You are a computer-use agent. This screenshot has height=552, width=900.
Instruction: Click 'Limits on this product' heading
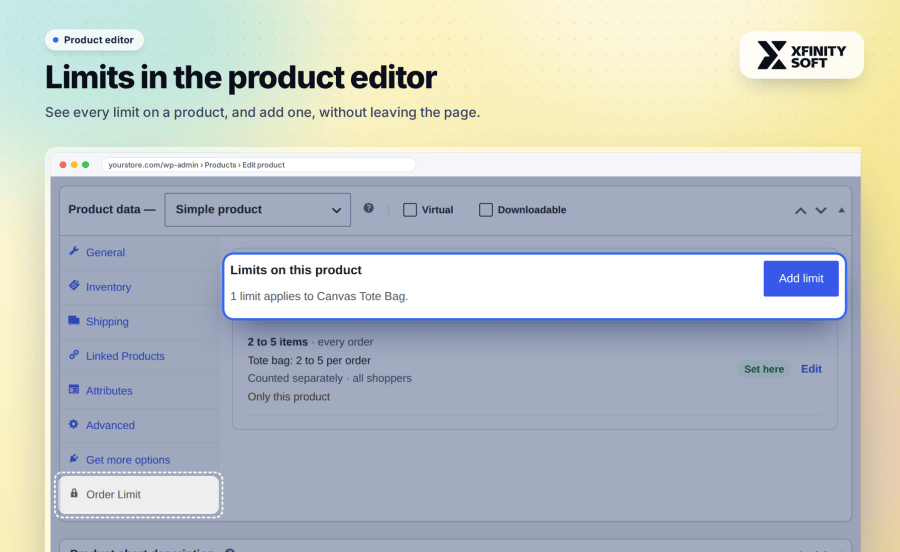pos(296,270)
